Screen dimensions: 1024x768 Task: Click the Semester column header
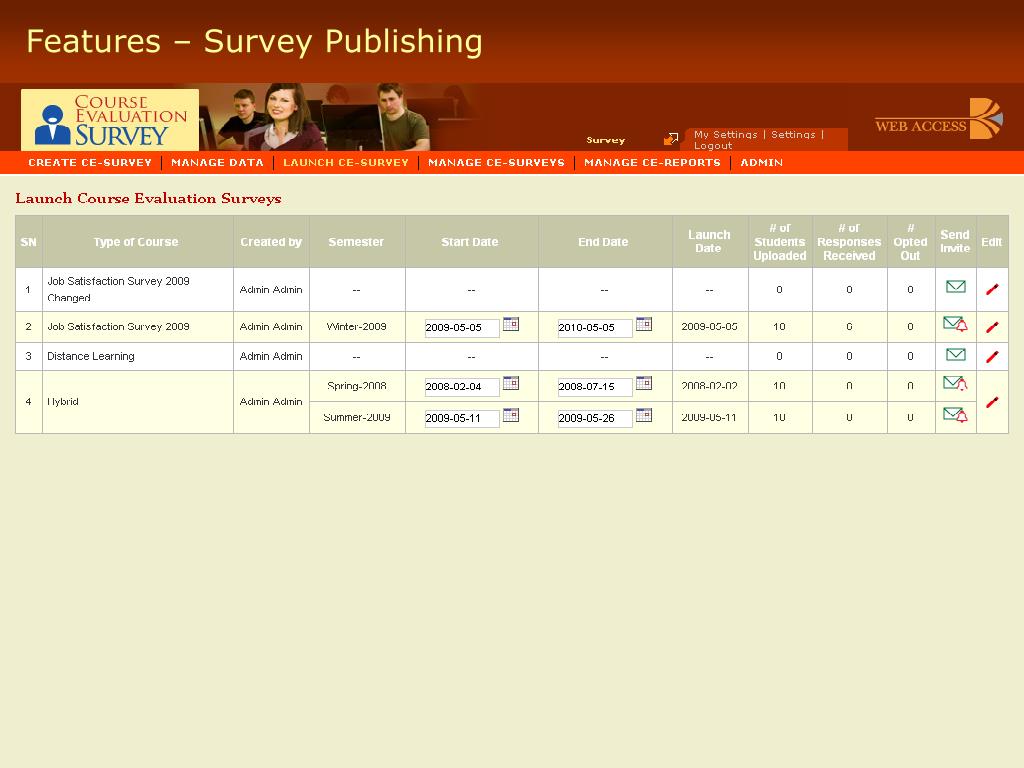click(356, 242)
